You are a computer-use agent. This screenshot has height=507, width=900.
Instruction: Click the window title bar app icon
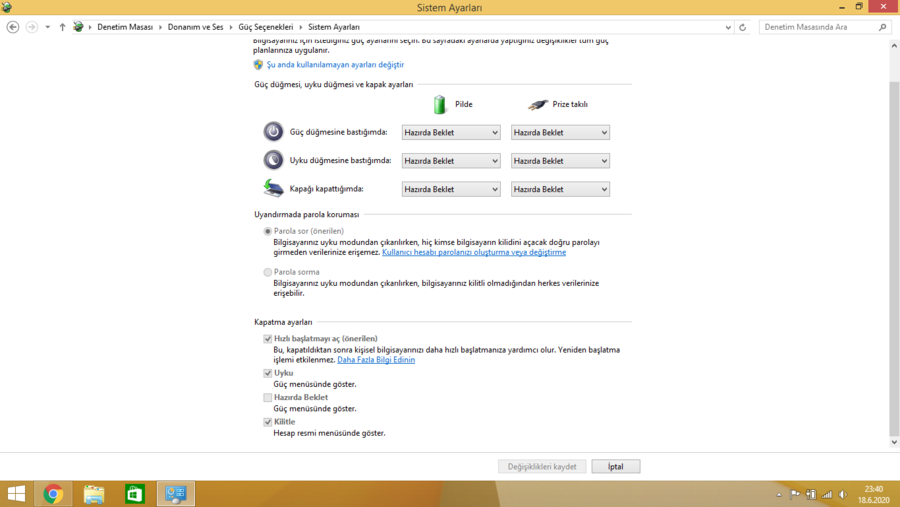[x=7, y=7]
